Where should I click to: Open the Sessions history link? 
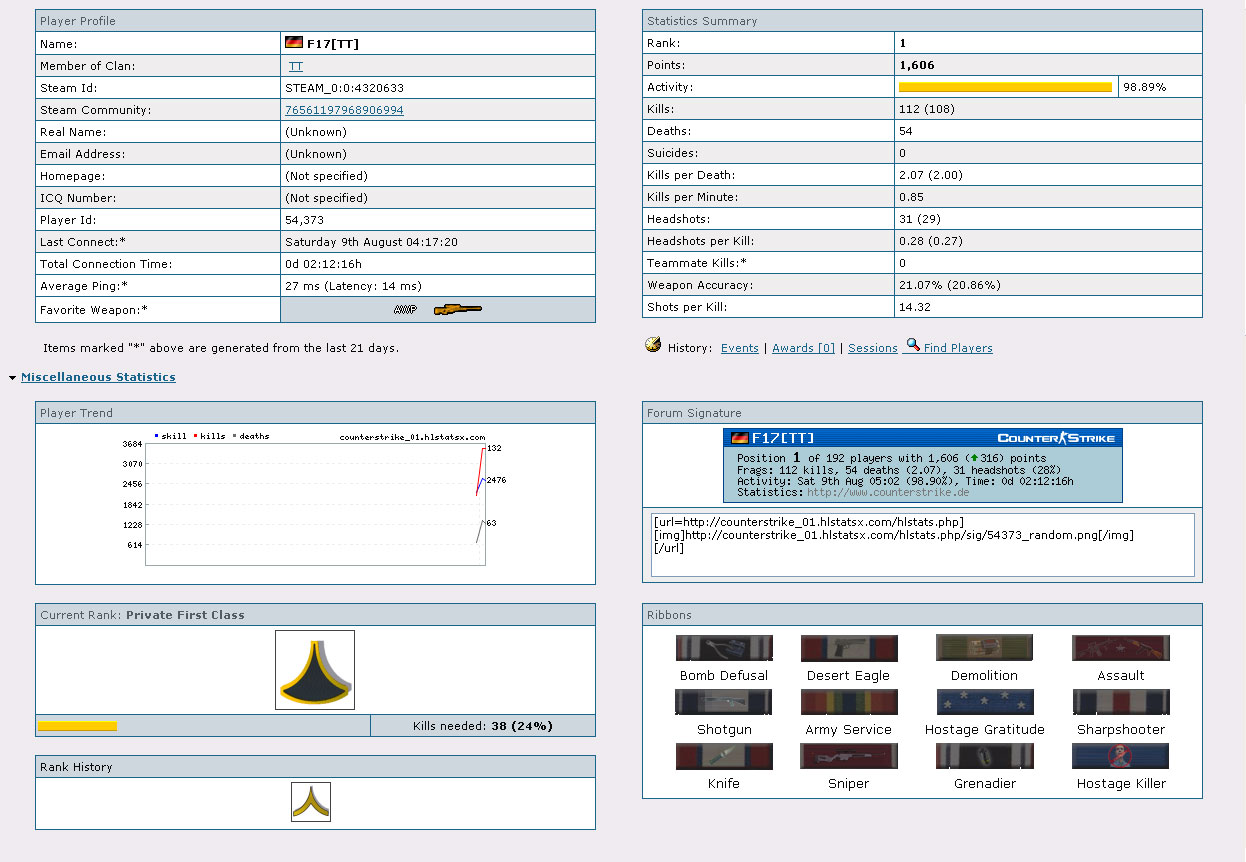pos(872,348)
